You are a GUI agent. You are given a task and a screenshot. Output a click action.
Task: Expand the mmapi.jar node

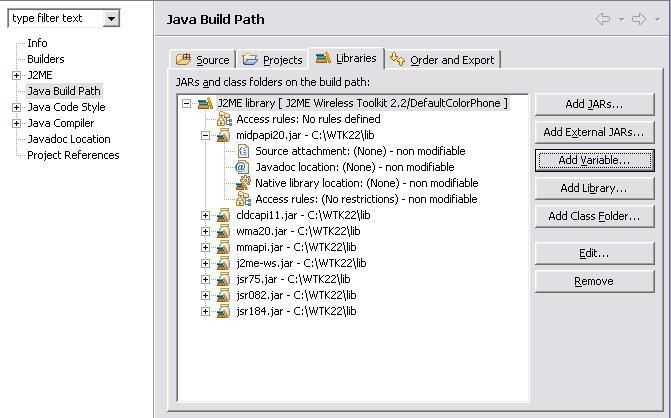coord(205,247)
